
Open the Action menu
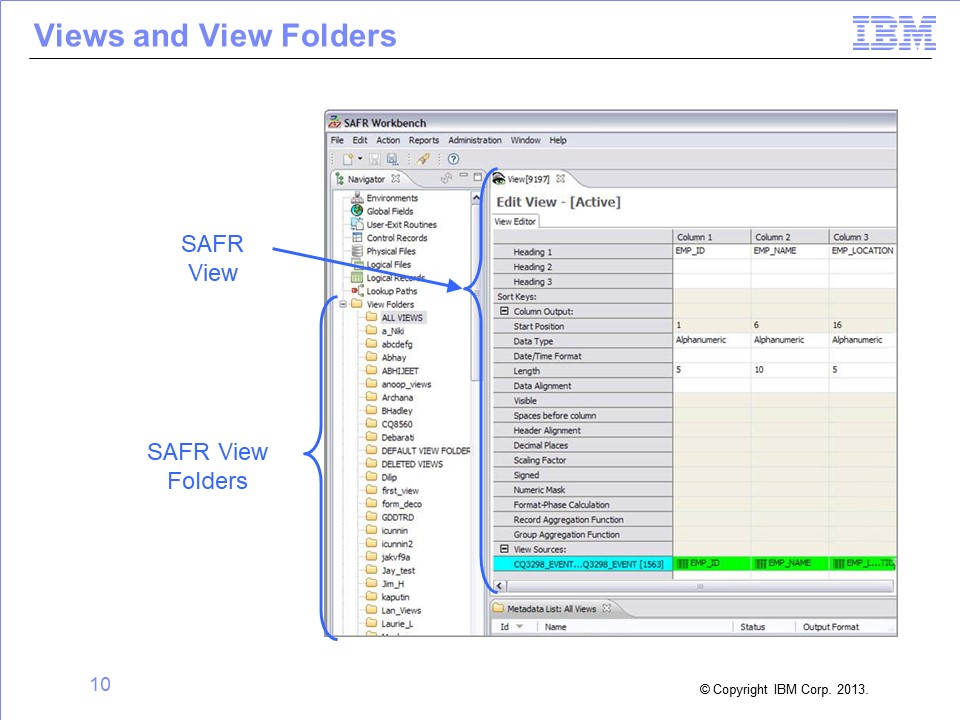point(388,140)
